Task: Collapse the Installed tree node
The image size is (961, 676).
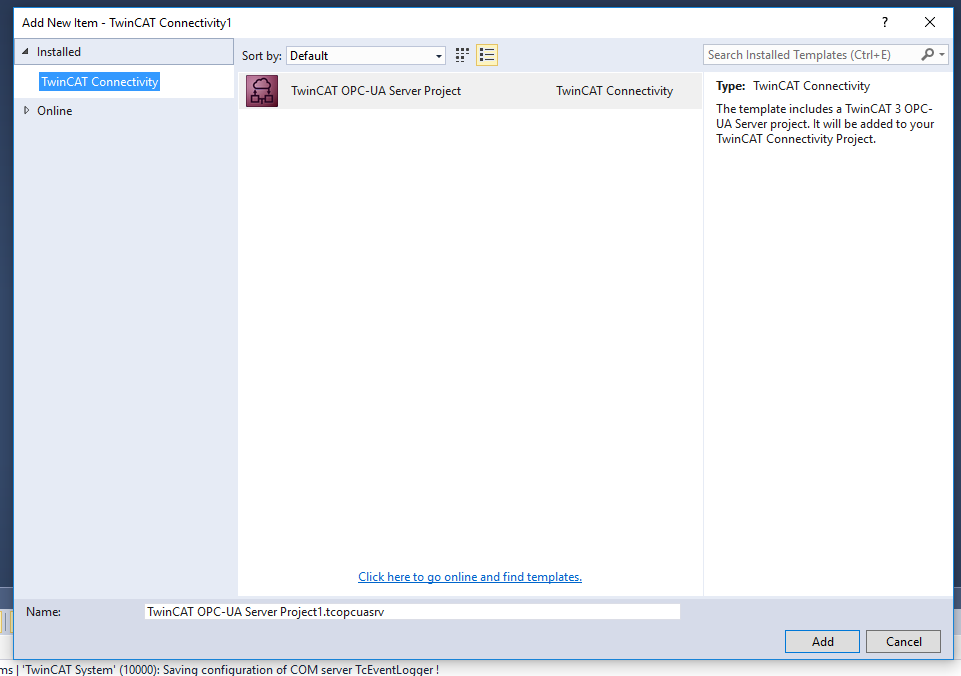Action: [x=25, y=52]
